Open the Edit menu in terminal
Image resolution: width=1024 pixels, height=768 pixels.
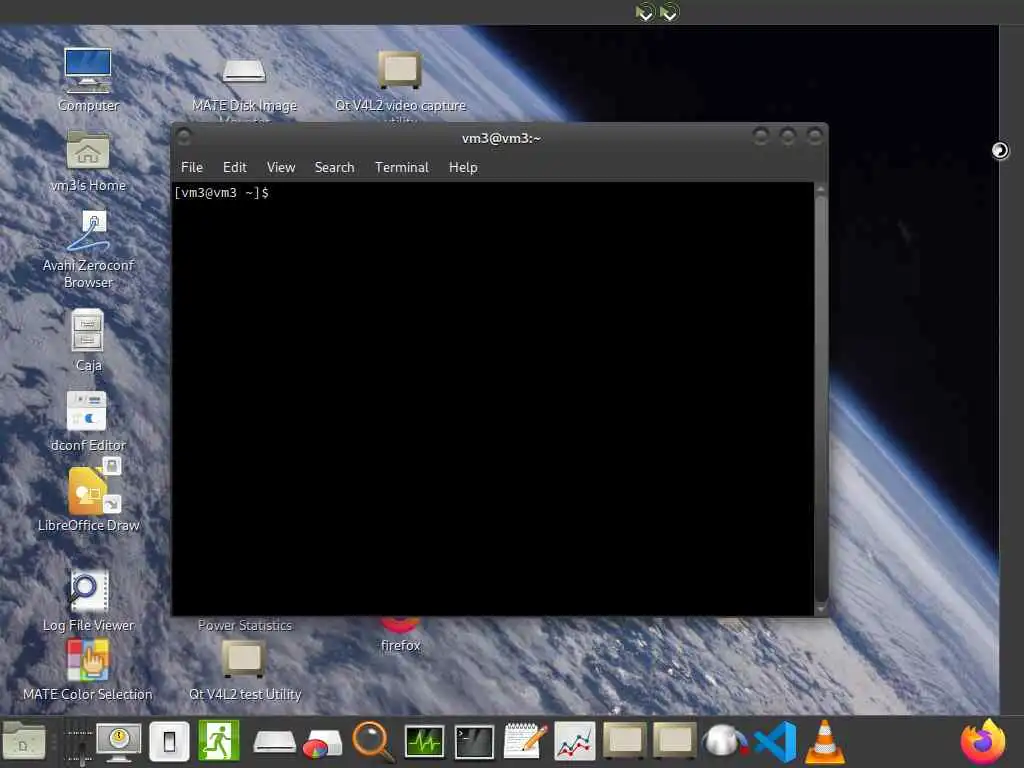(234, 167)
